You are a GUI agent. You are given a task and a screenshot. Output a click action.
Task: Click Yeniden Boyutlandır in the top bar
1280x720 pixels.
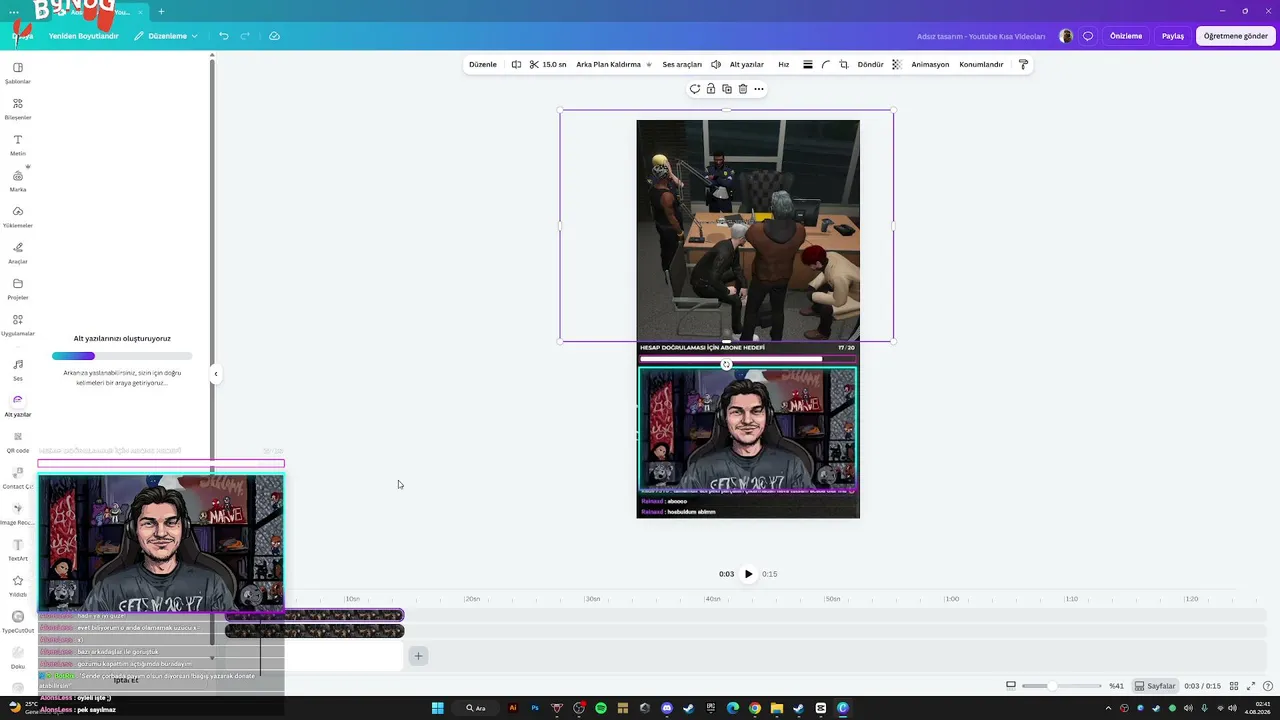(84, 36)
